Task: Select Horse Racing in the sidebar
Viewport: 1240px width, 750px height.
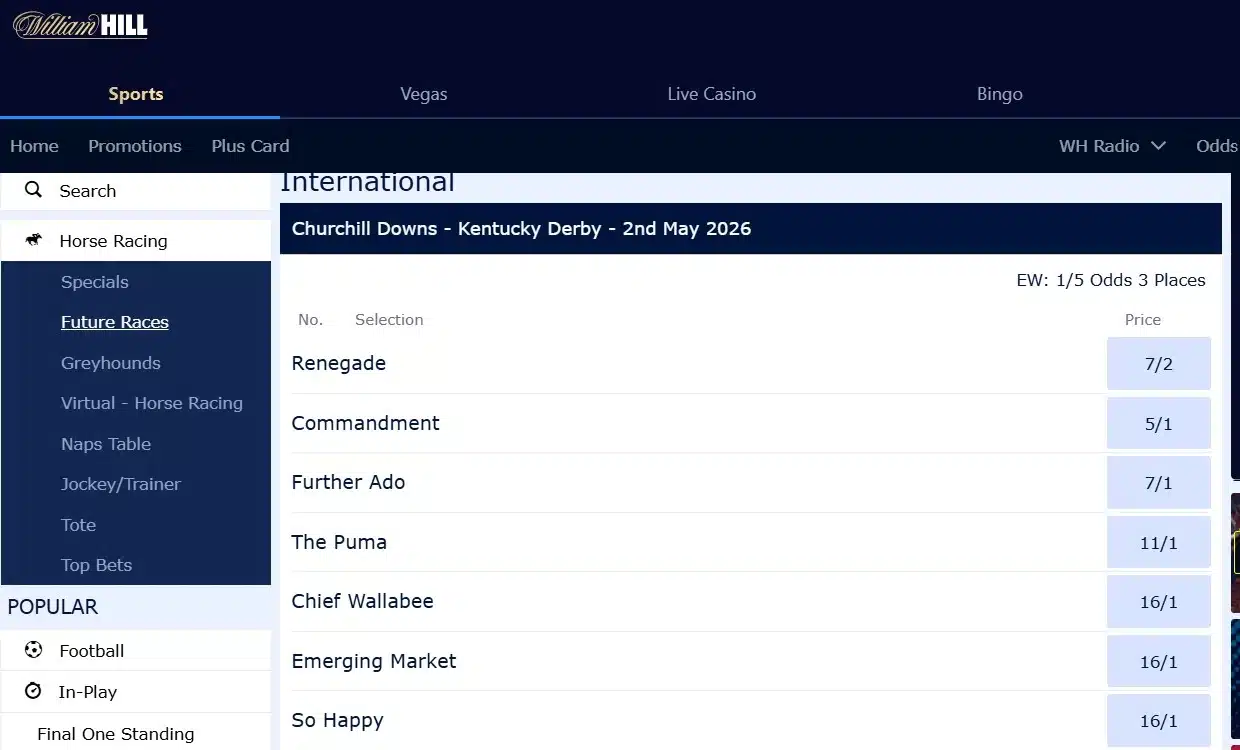Action: (136, 241)
